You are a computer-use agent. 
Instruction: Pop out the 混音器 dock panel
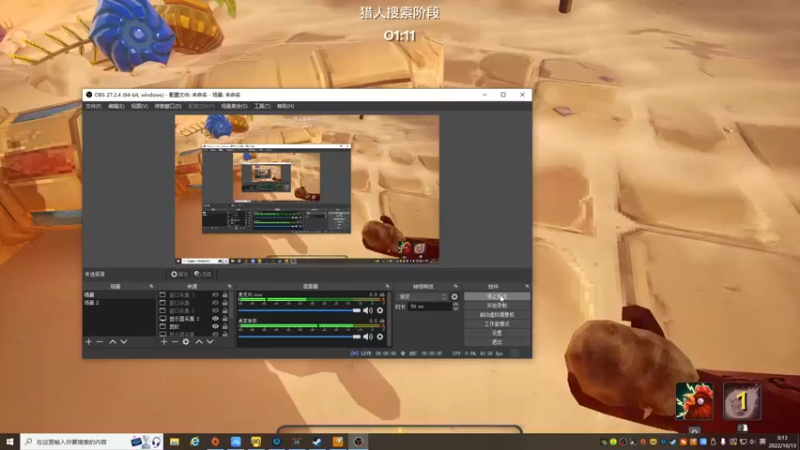tap(387, 286)
